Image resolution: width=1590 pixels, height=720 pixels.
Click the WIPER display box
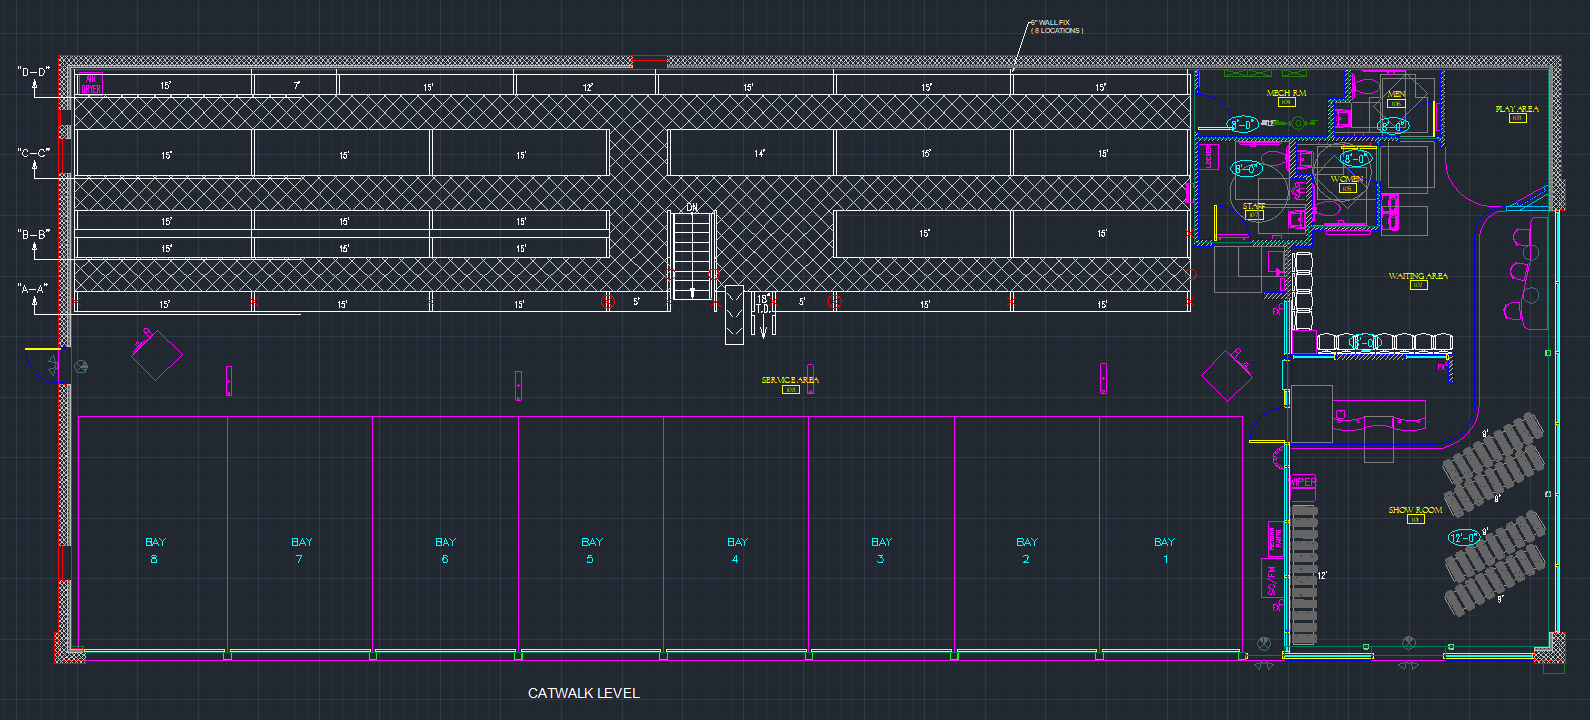pos(1303,482)
